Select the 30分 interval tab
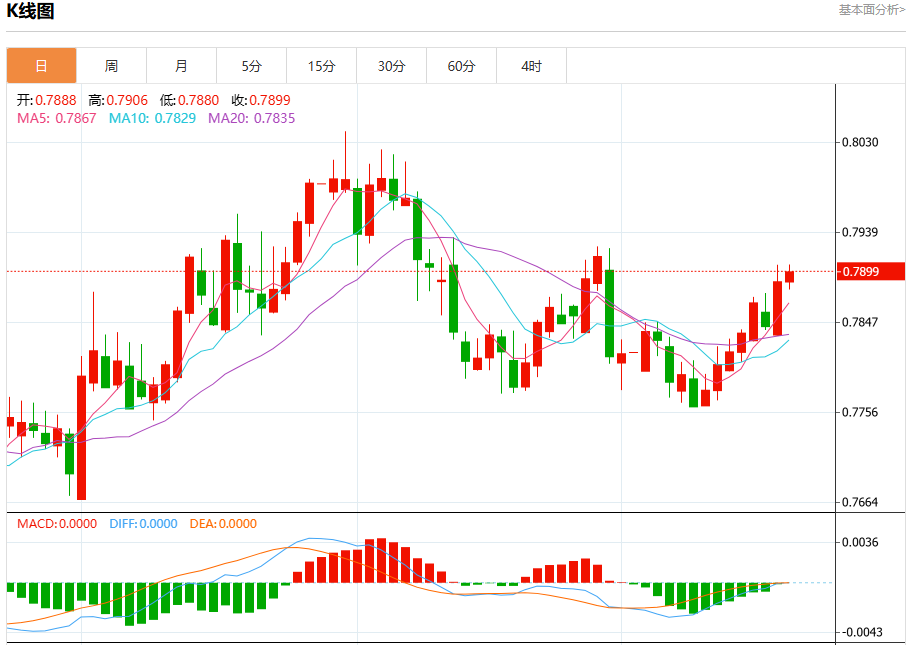 (392, 66)
